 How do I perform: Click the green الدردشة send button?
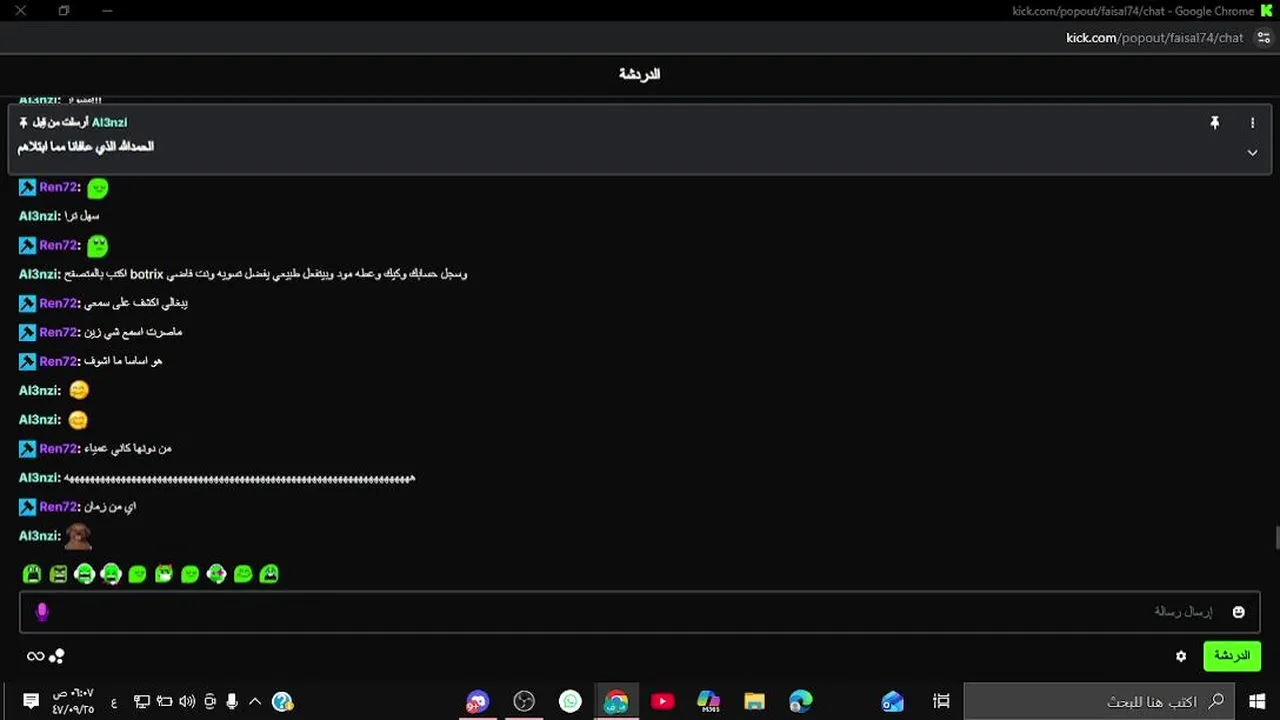[x=1231, y=656]
